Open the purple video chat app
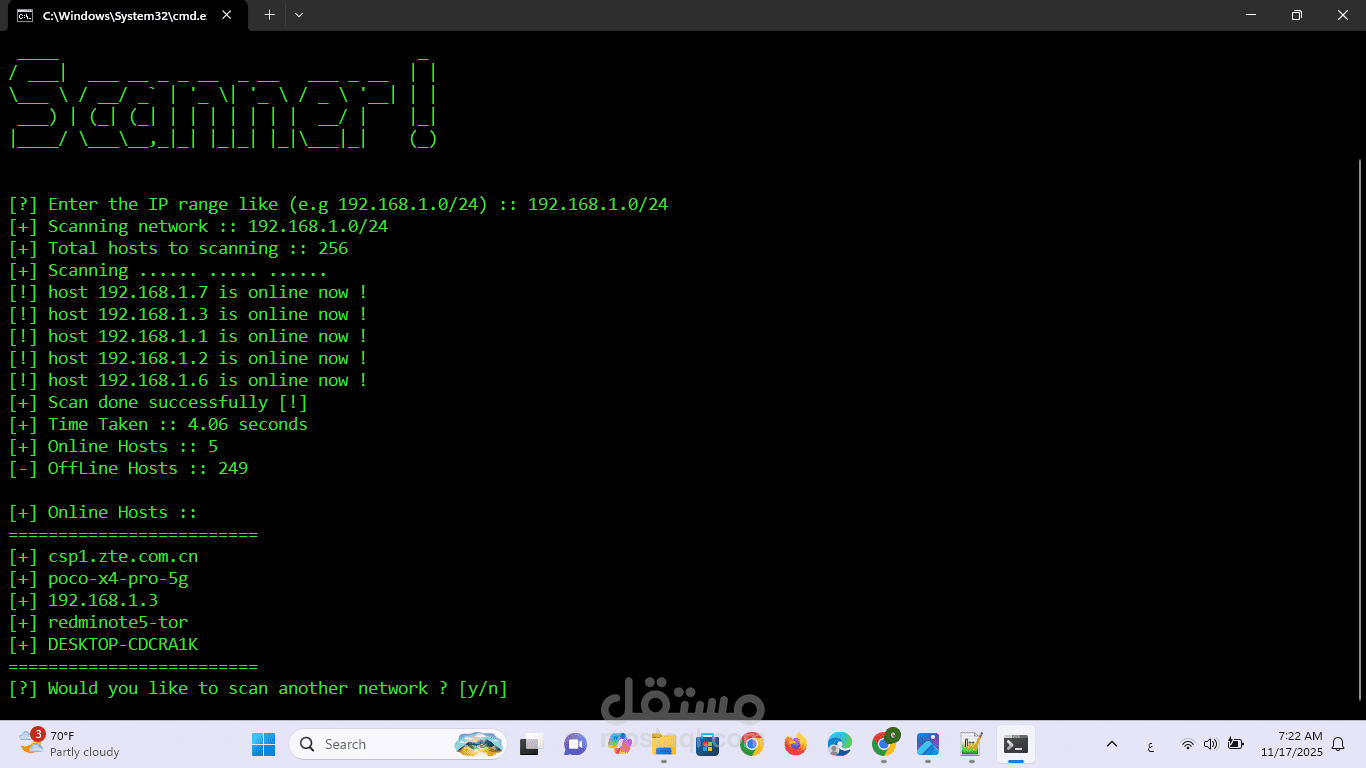The height and width of the screenshot is (768, 1366). (x=575, y=744)
